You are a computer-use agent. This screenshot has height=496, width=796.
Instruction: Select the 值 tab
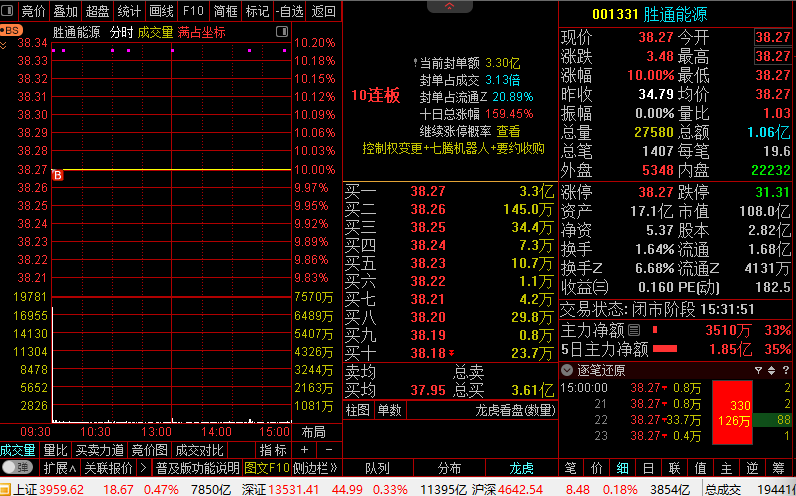(701, 468)
